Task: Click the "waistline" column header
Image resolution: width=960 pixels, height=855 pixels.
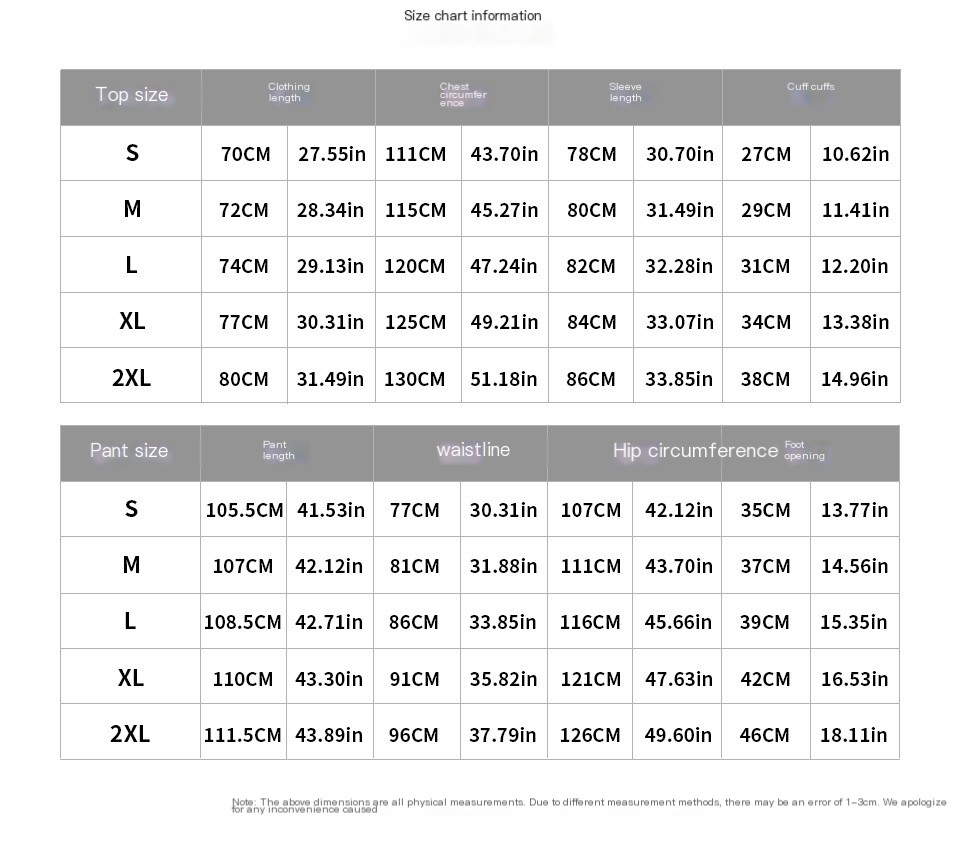Action: pos(473,450)
